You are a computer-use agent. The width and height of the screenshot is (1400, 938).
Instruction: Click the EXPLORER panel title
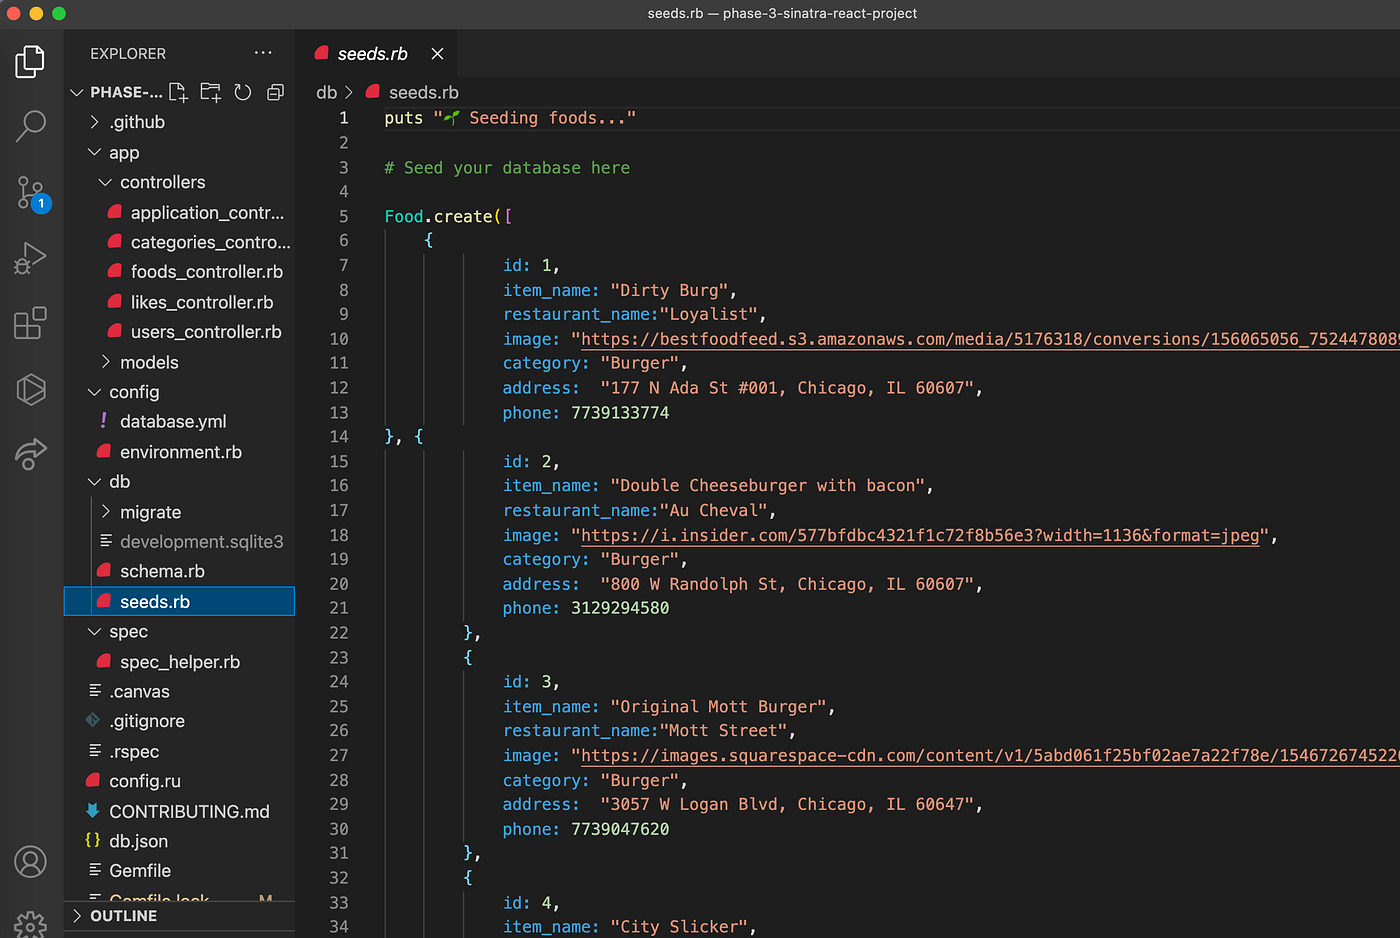pos(128,54)
